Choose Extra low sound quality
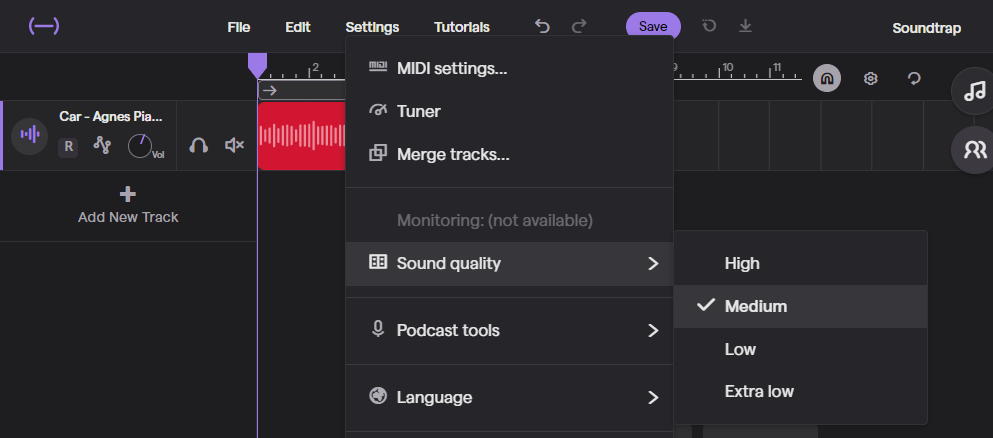The image size is (993, 438). (x=800, y=391)
